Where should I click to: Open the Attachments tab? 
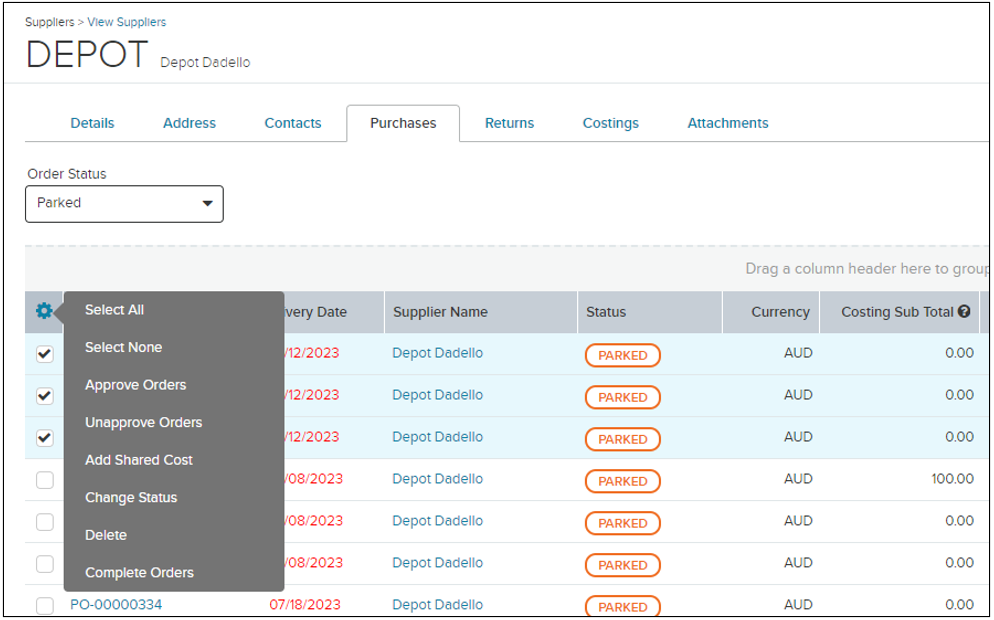[x=728, y=123]
